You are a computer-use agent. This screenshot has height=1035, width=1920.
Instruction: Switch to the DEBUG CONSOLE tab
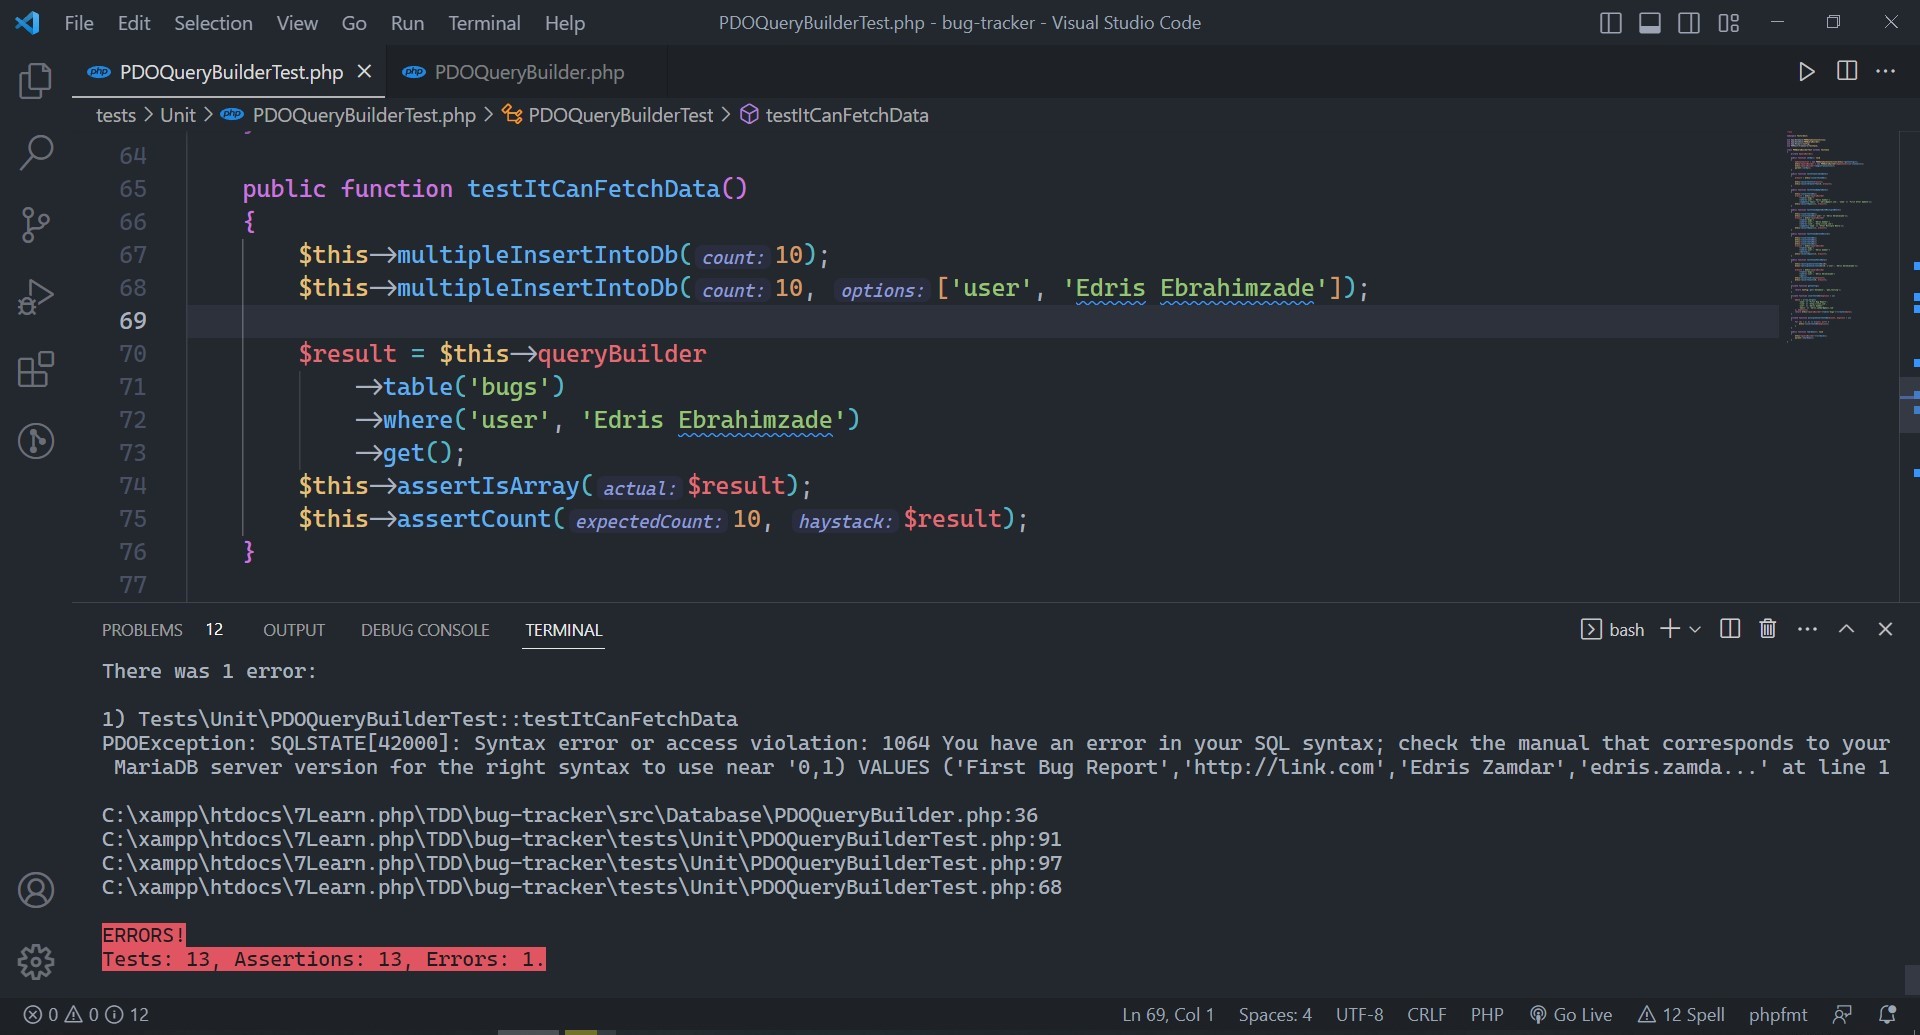425,630
